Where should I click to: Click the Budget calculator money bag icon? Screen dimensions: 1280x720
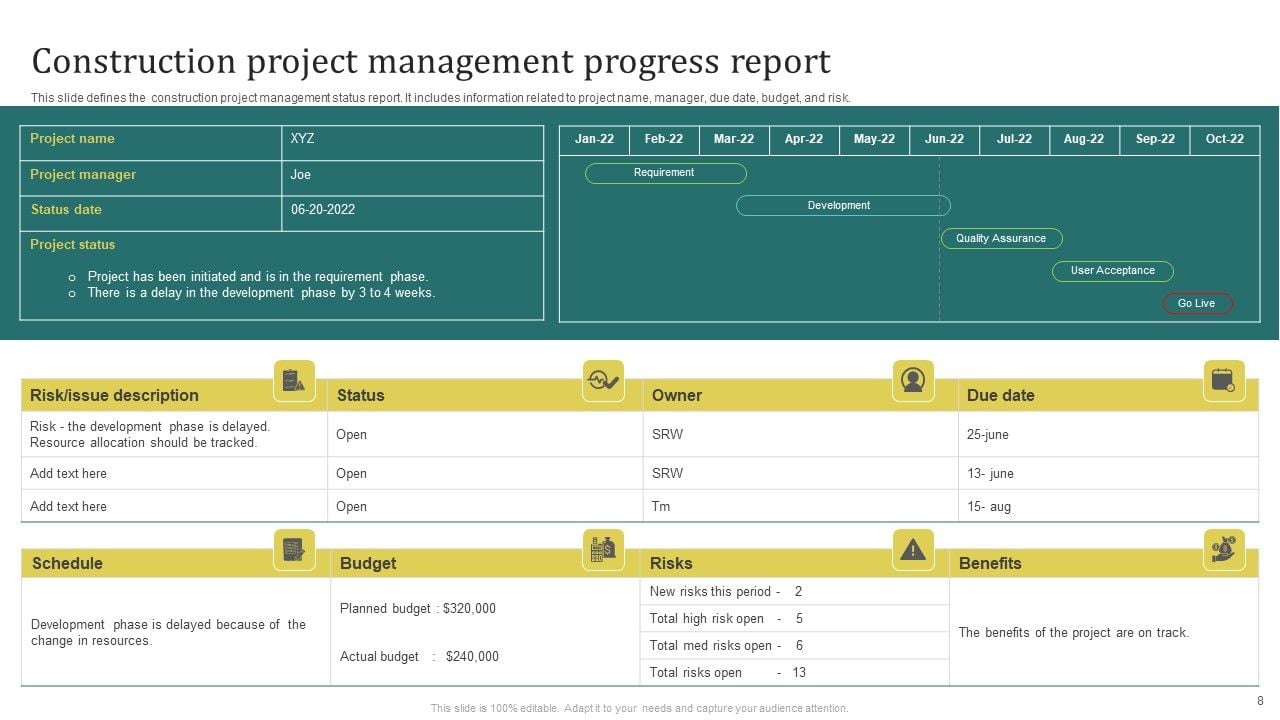point(603,549)
